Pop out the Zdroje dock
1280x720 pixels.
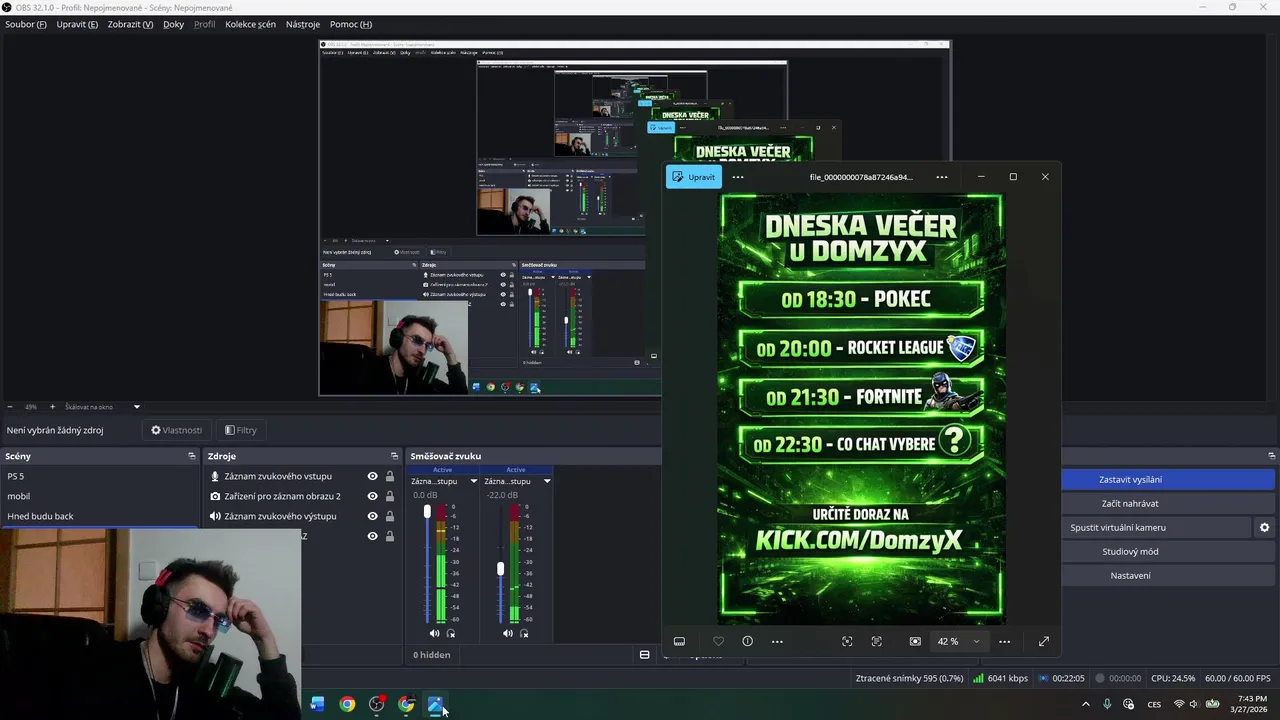395,456
